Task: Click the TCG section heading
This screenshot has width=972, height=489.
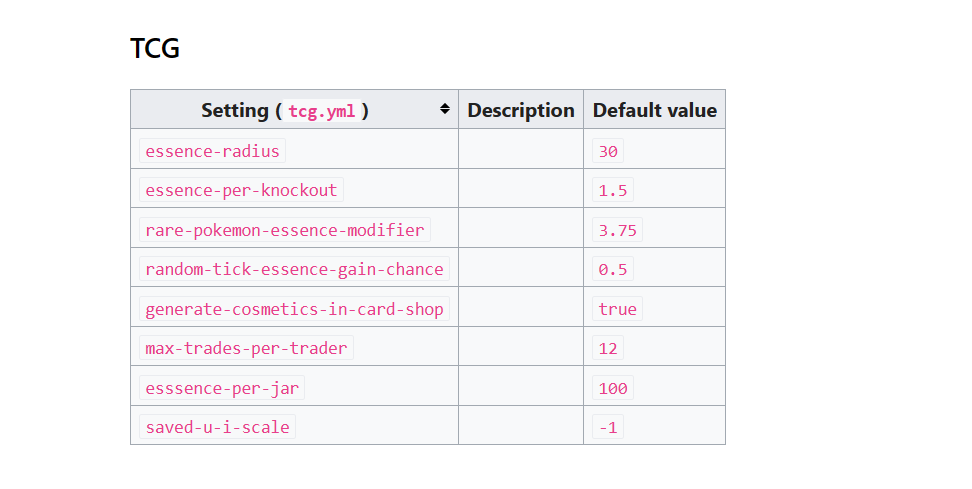Action: click(155, 48)
